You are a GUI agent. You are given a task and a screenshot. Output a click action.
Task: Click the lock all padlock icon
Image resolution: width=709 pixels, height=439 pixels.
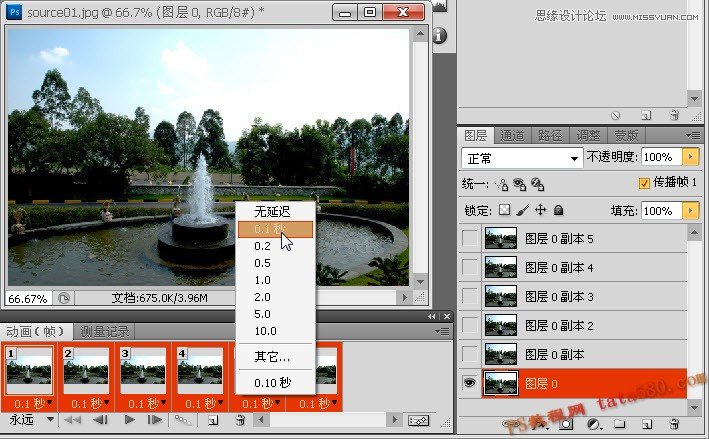click(559, 210)
